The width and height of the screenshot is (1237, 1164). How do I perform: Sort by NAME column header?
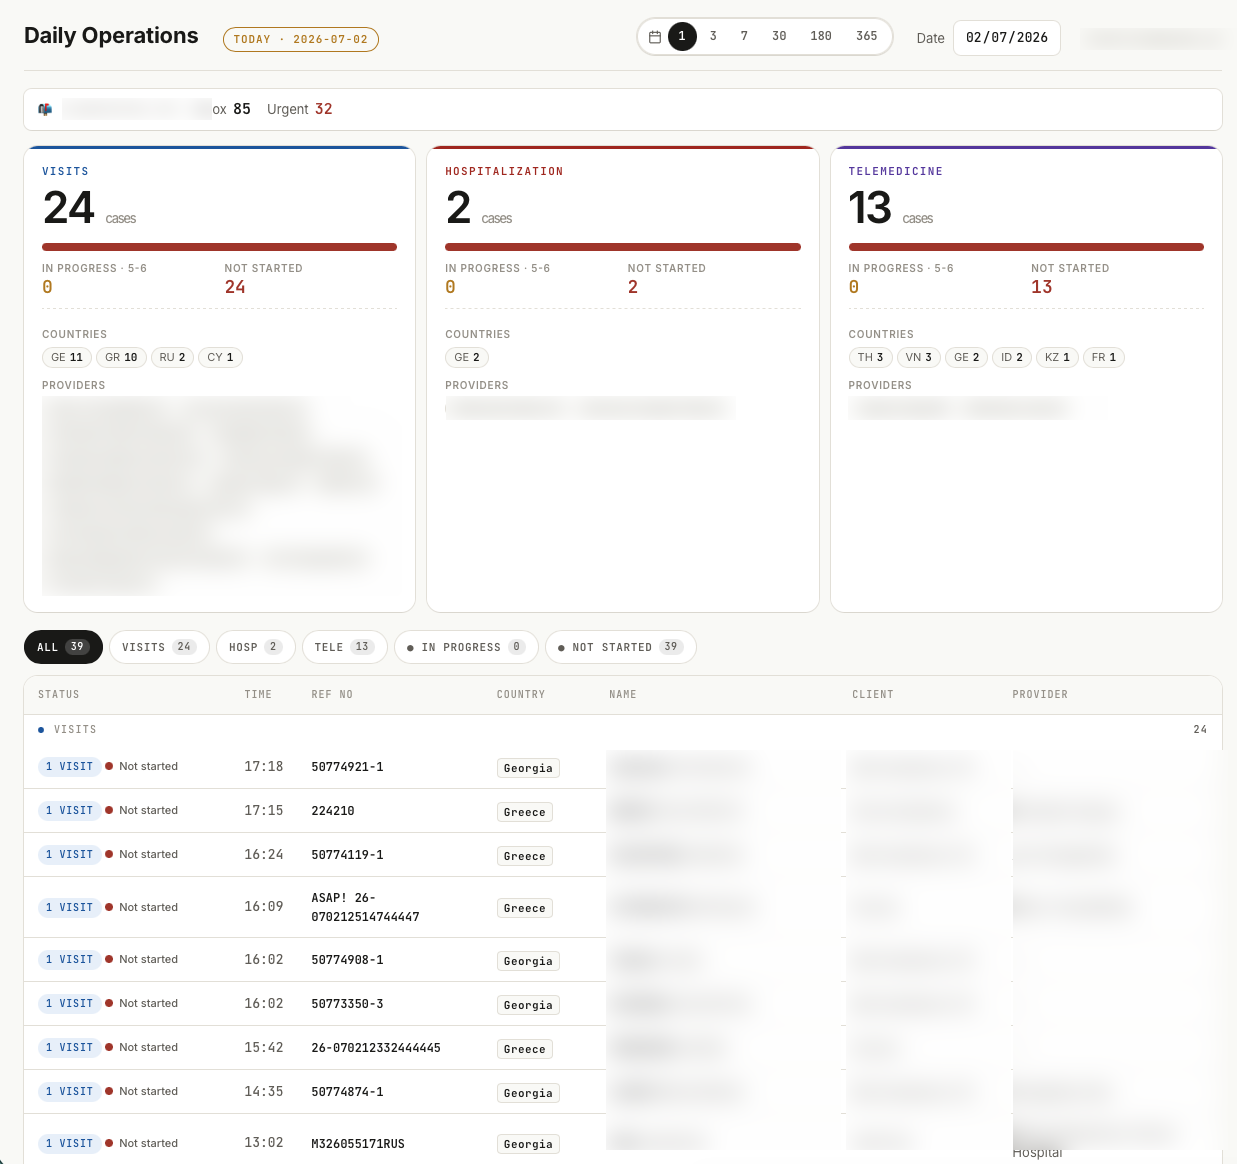[x=623, y=694]
